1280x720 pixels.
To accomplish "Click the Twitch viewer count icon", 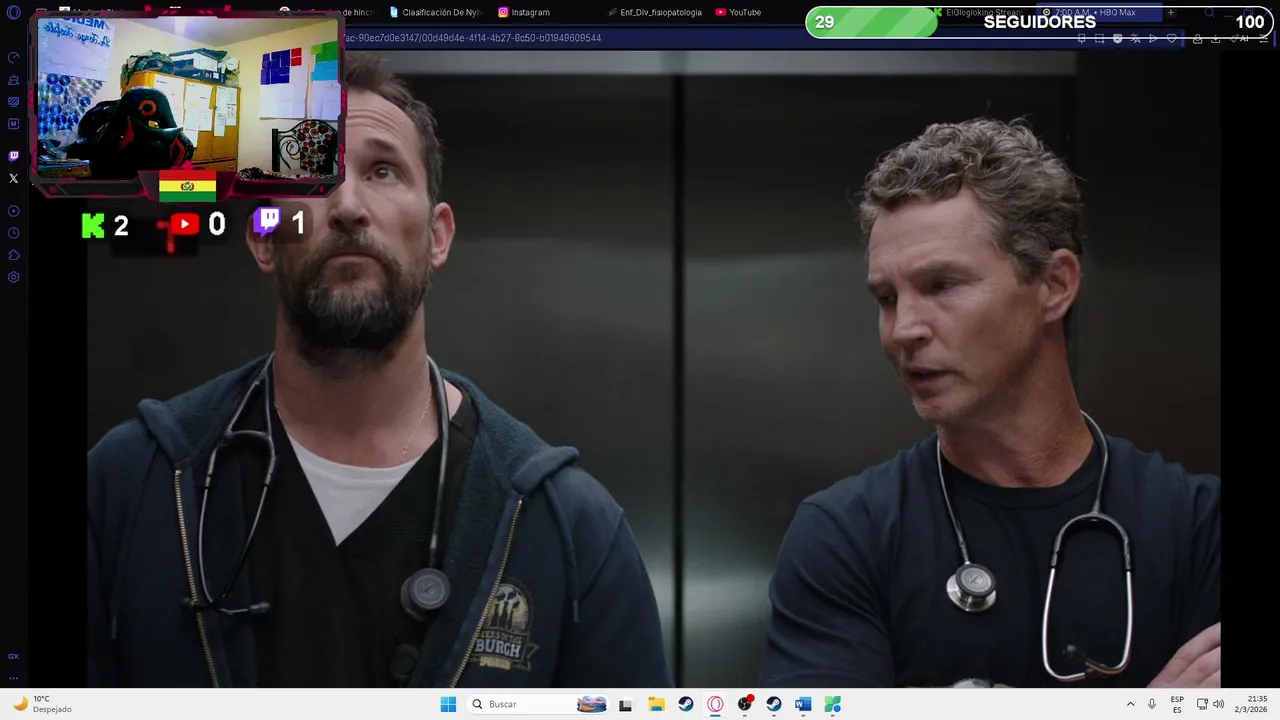I will [266, 222].
